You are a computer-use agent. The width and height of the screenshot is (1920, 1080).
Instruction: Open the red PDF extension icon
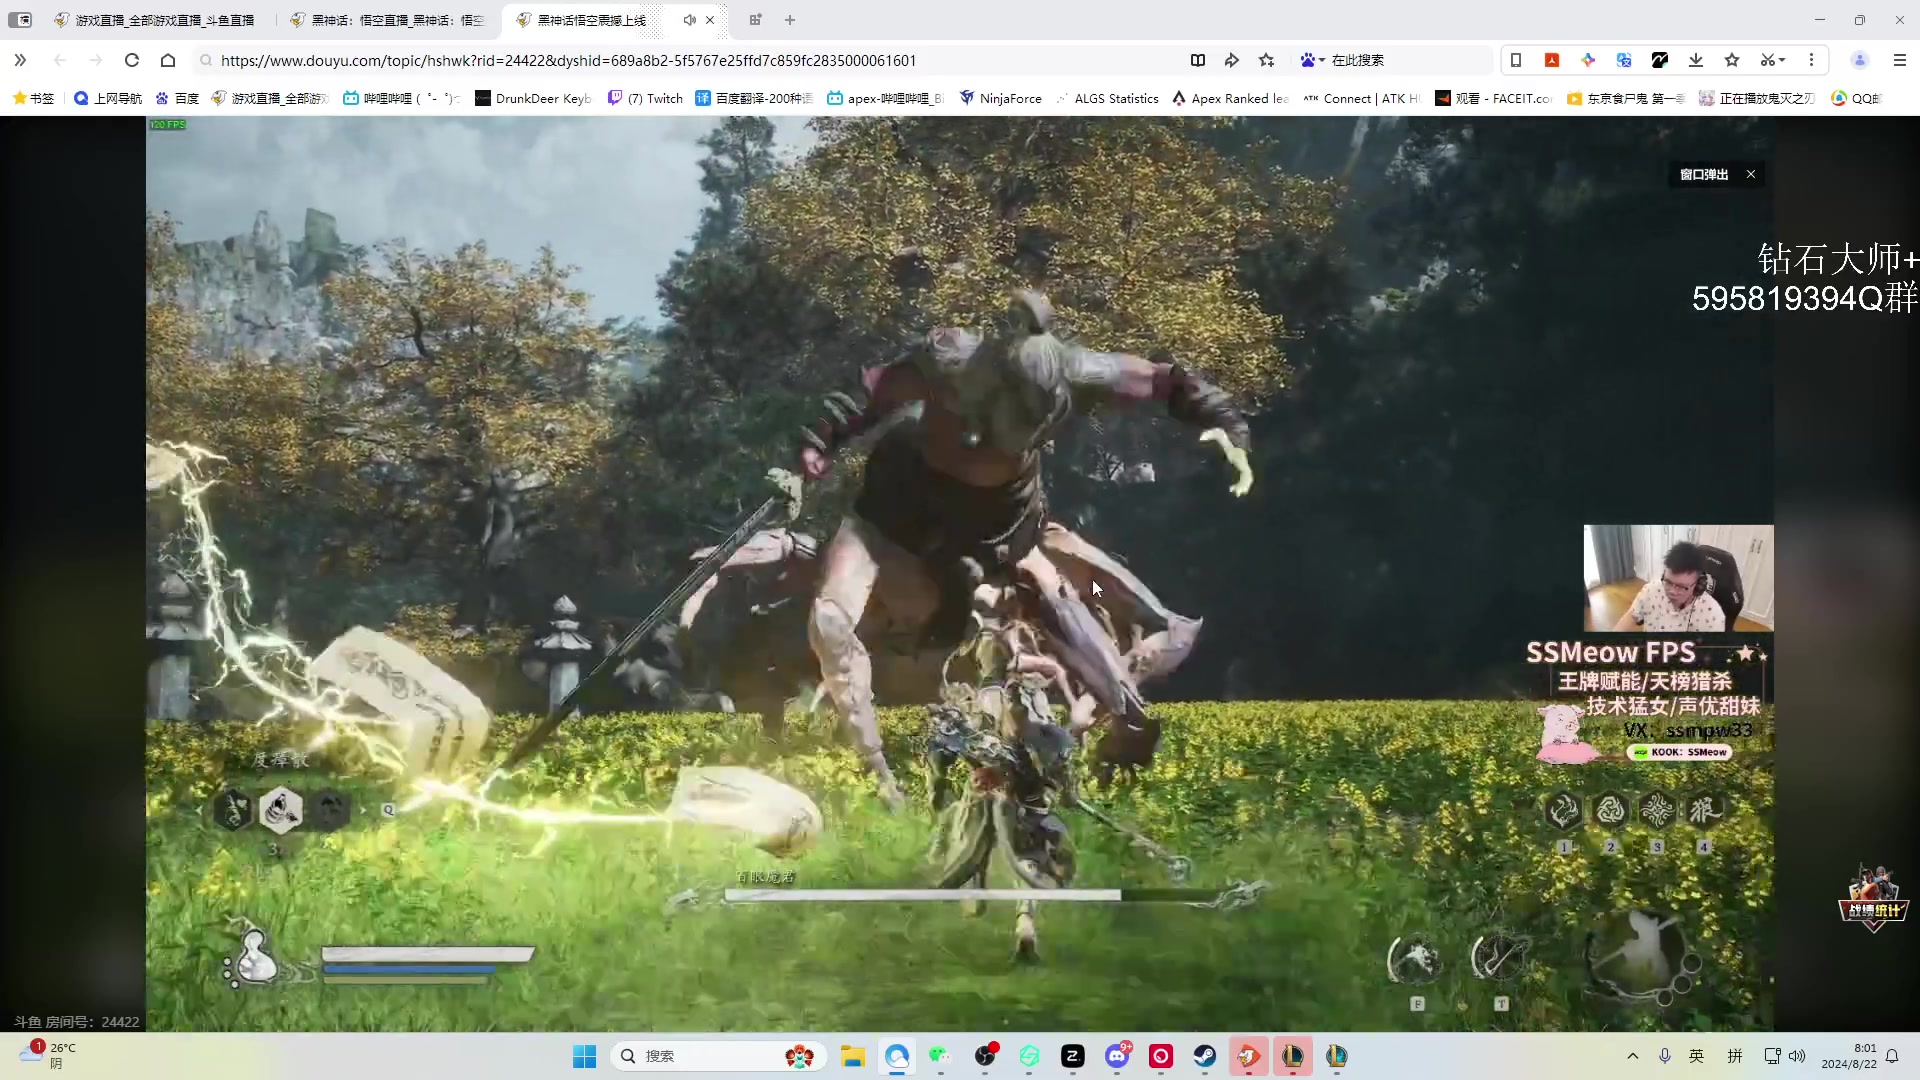click(1552, 60)
